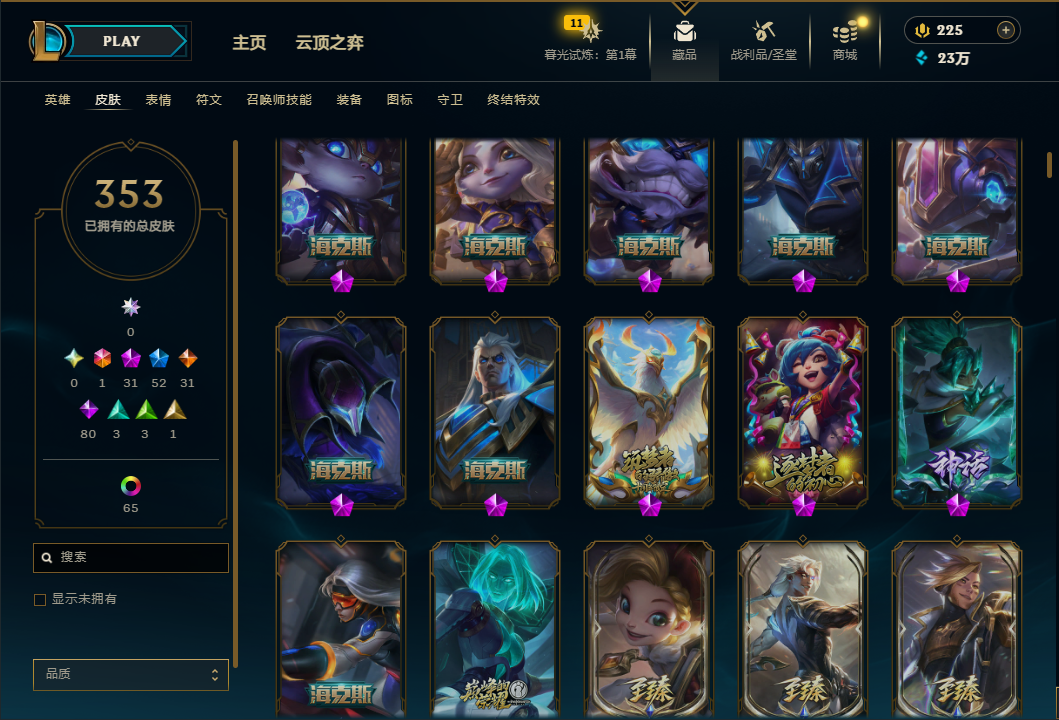
Task: Open the 终结特效 tab
Action: [513, 100]
